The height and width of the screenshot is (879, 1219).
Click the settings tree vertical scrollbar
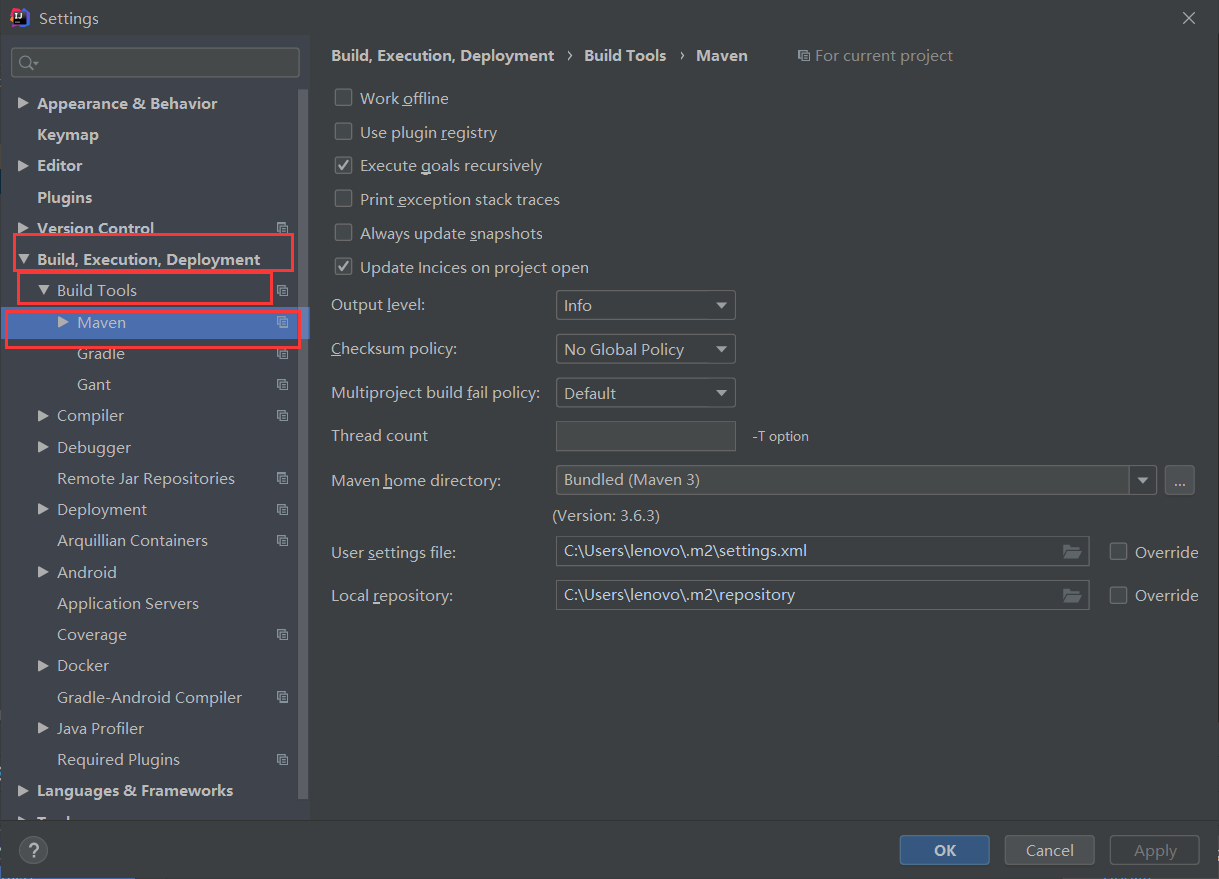tap(304, 445)
